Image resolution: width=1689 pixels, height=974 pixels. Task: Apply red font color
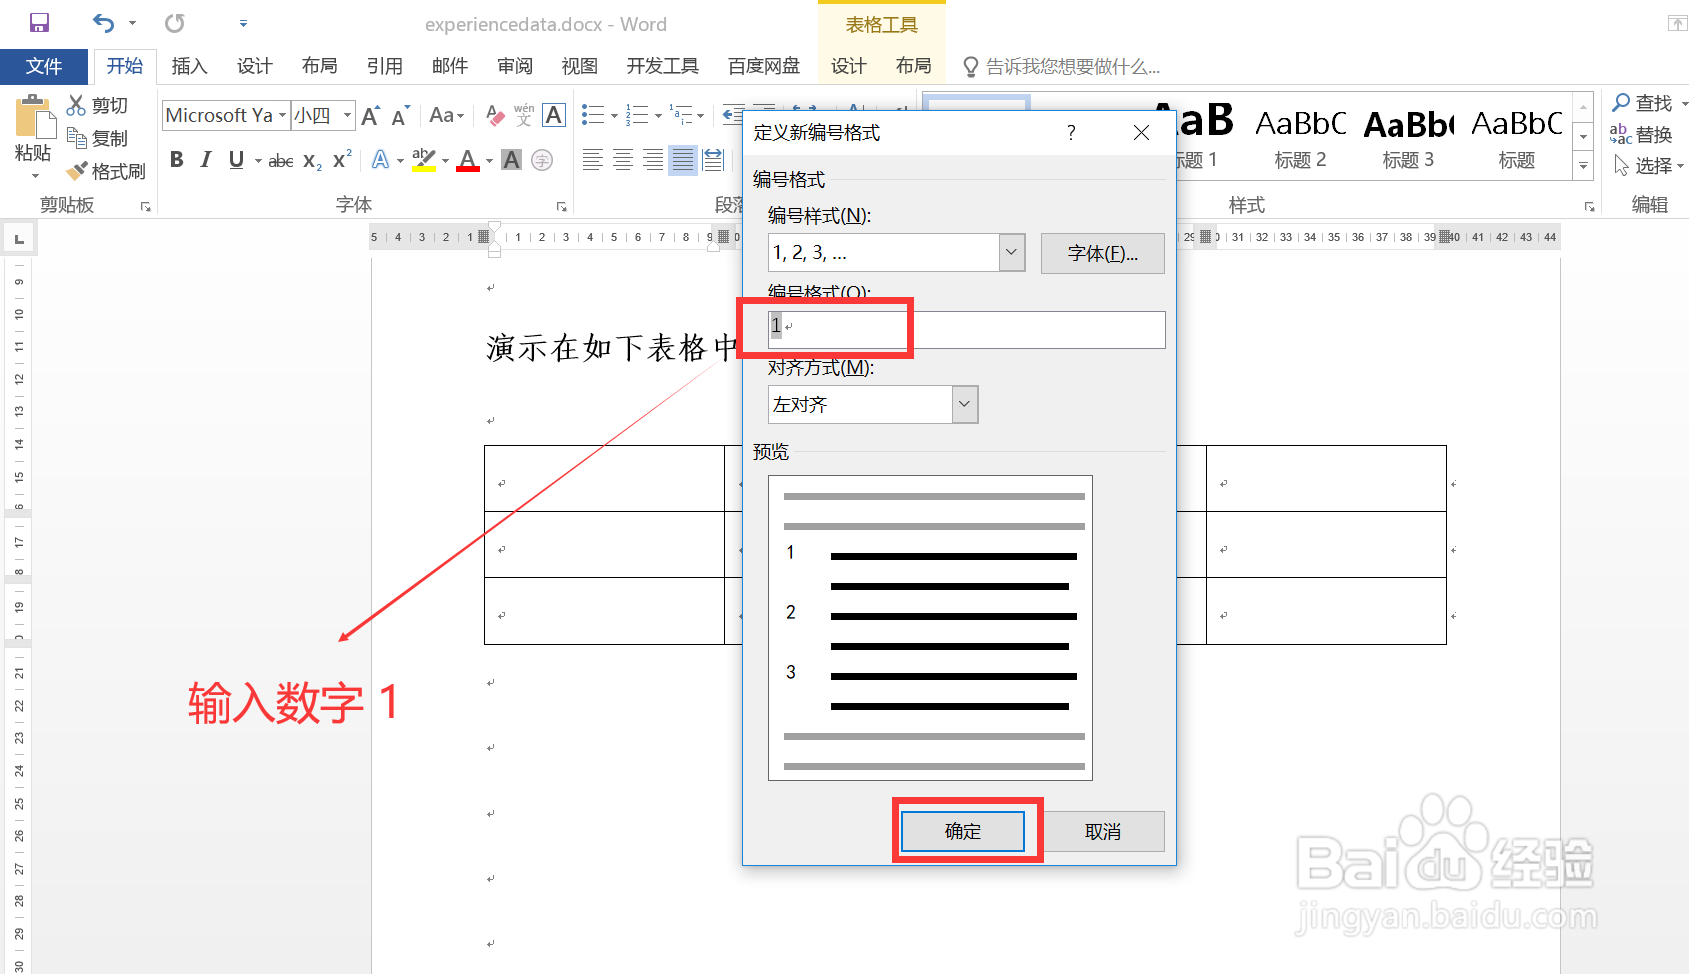468,160
